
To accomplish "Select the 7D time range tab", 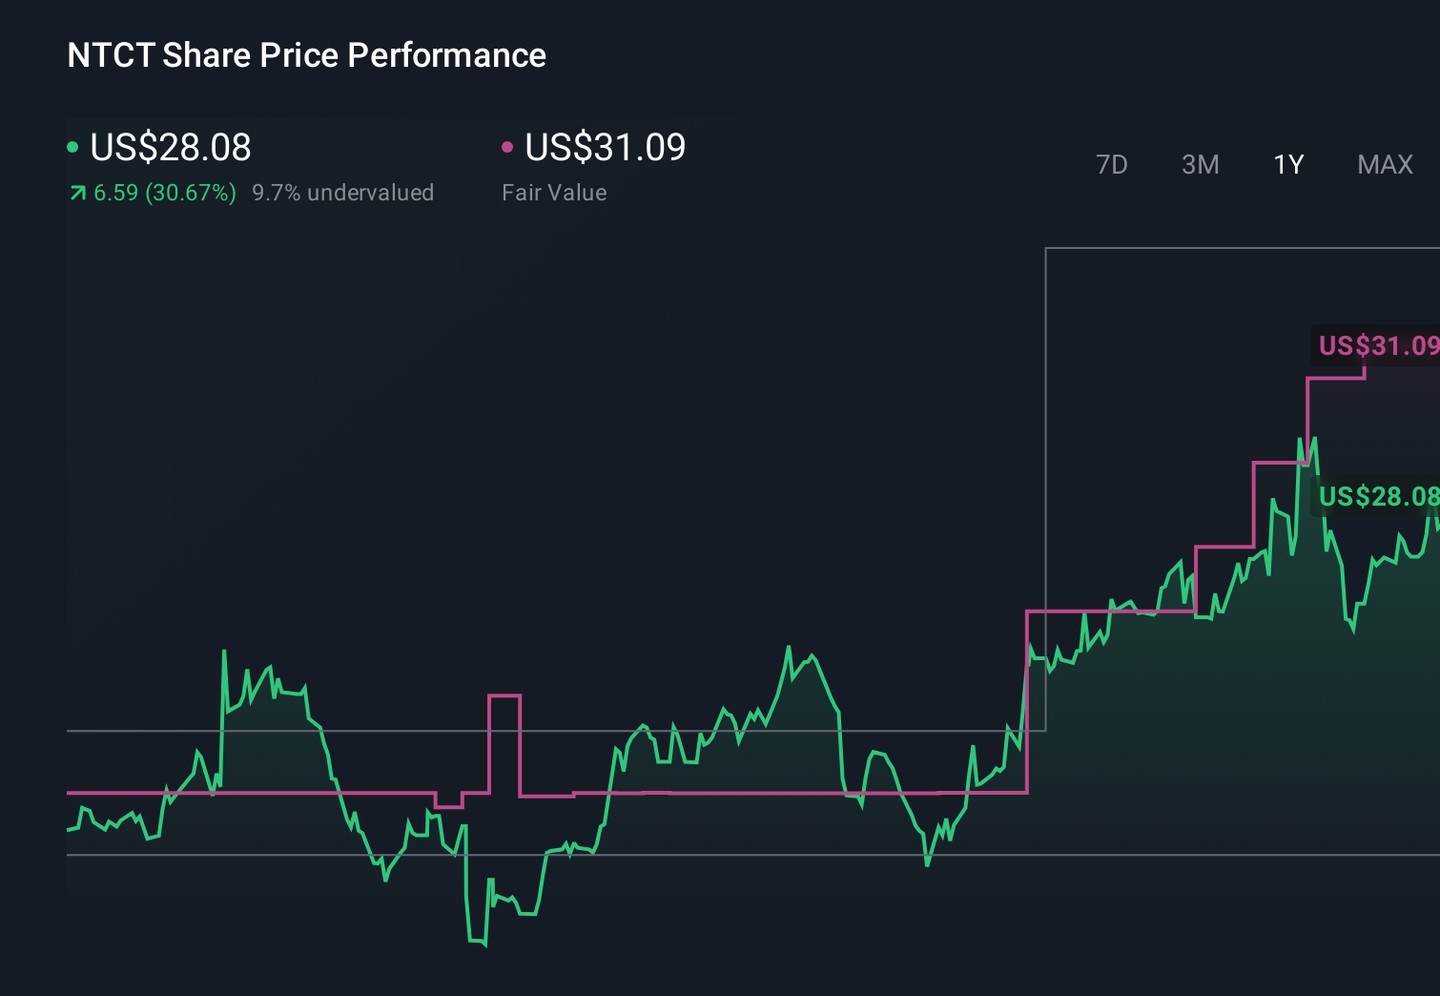I will (x=1111, y=164).
